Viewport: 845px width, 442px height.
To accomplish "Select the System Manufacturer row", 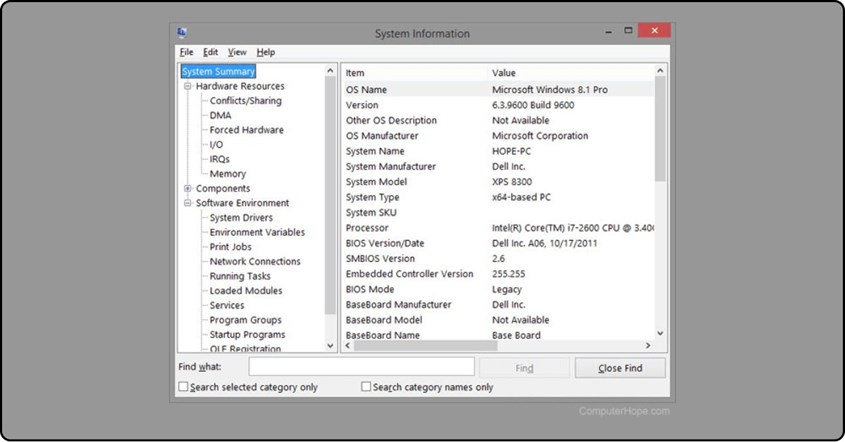I will point(498,167).
